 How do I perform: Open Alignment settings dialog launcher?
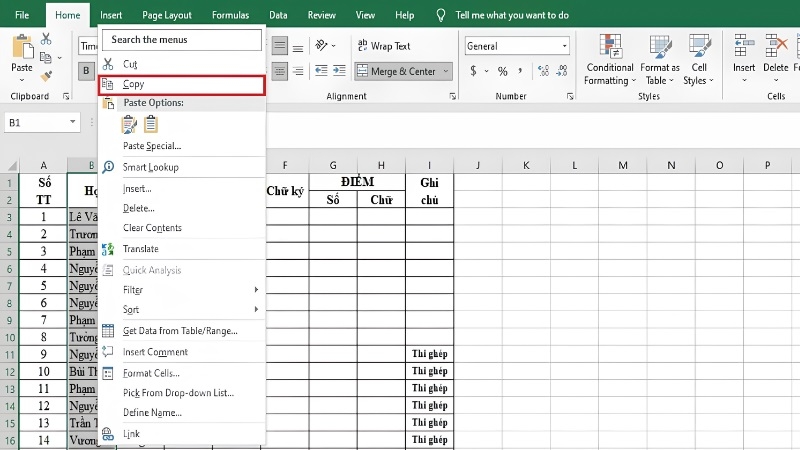tap(453, 96)
